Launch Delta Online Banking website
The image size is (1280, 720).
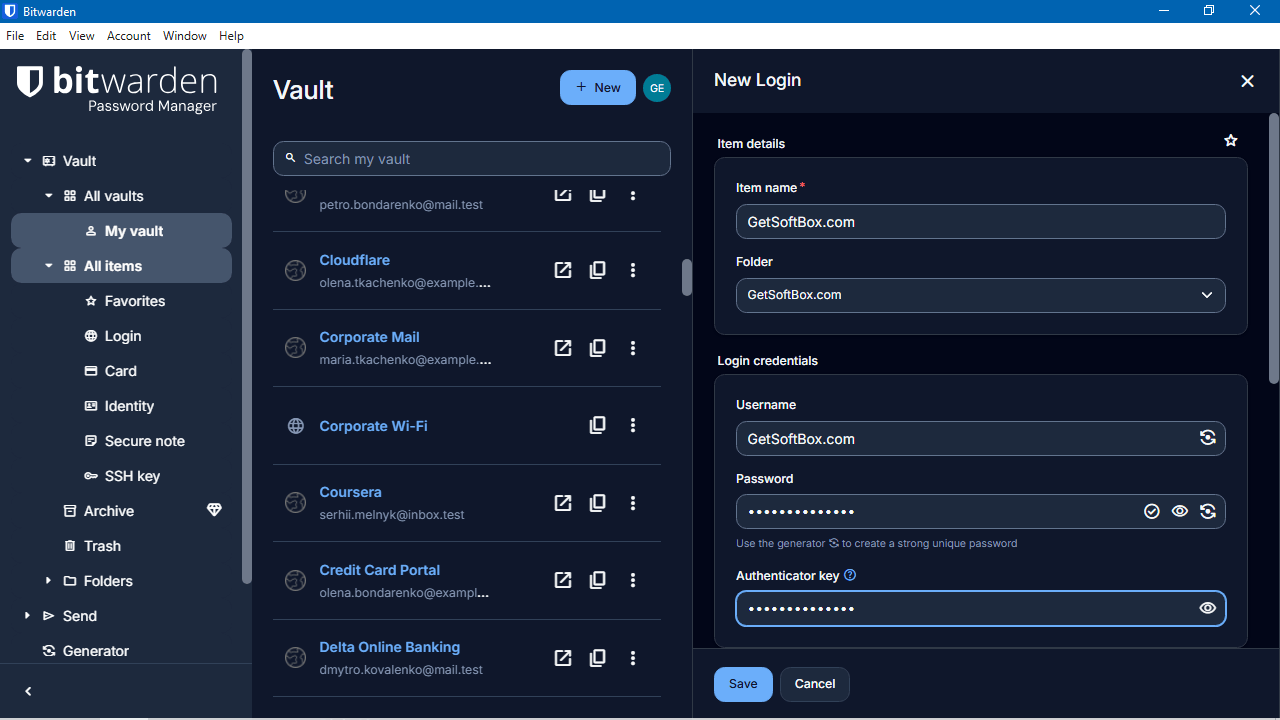click(563, 658)
